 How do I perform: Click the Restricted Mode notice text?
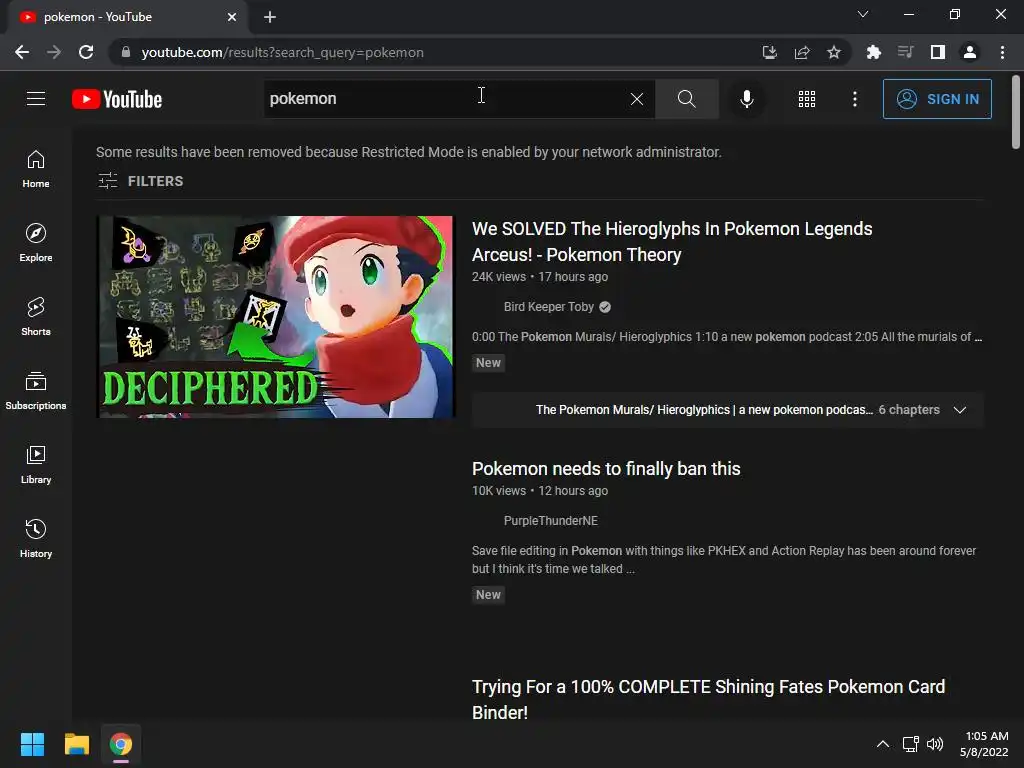tap(409, 152)
